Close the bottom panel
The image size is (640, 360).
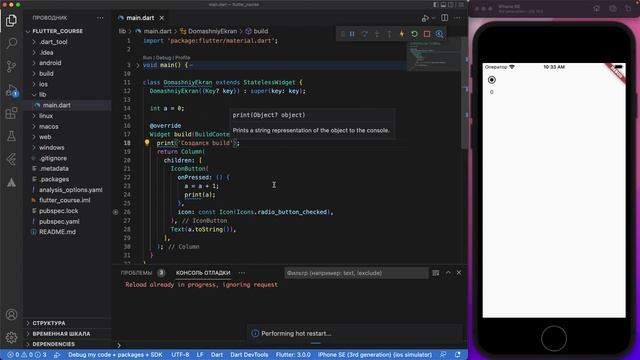click(x=459, y=272)
